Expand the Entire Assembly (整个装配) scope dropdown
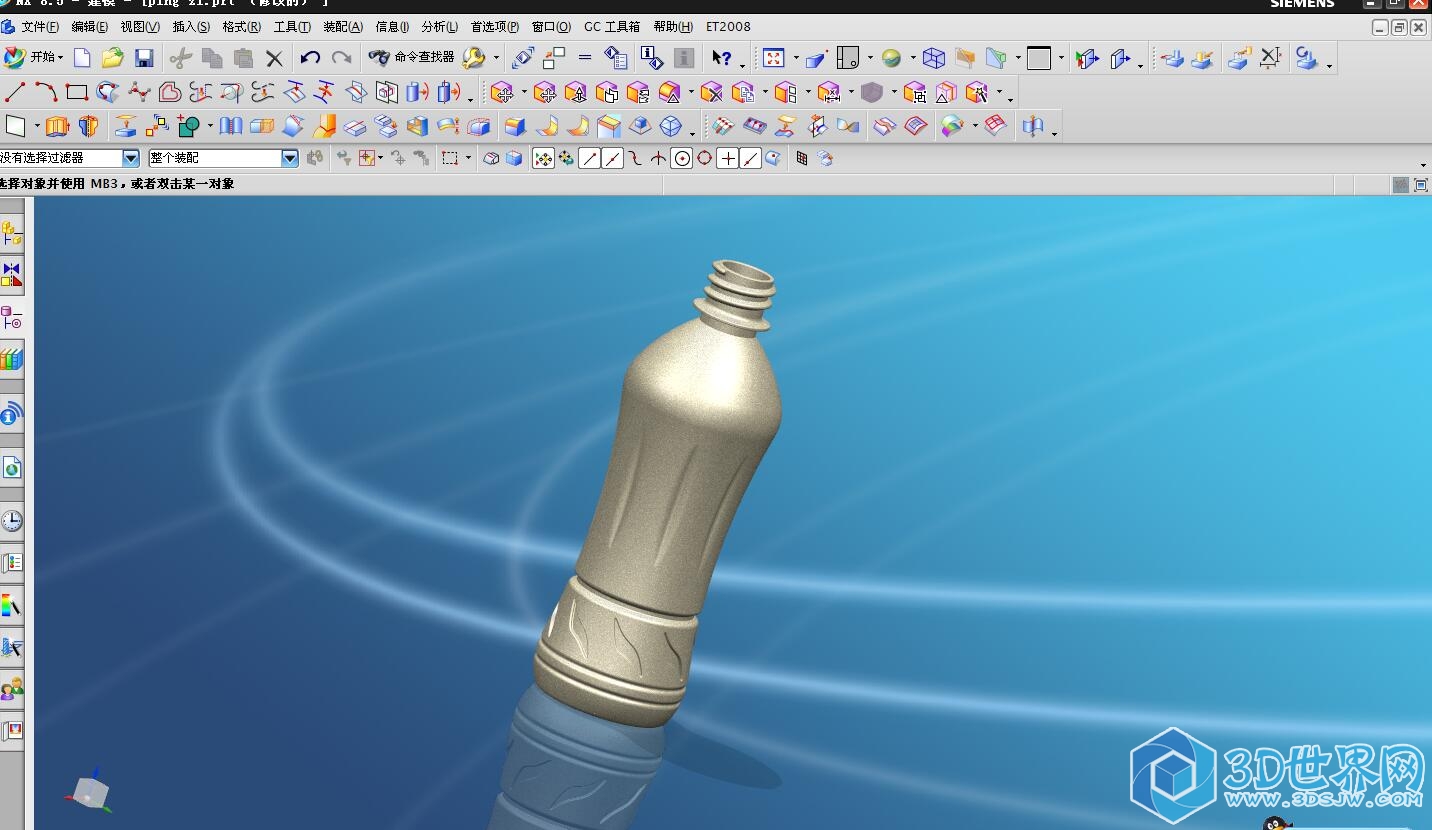 pyautogui.click(x=290, y=158)
